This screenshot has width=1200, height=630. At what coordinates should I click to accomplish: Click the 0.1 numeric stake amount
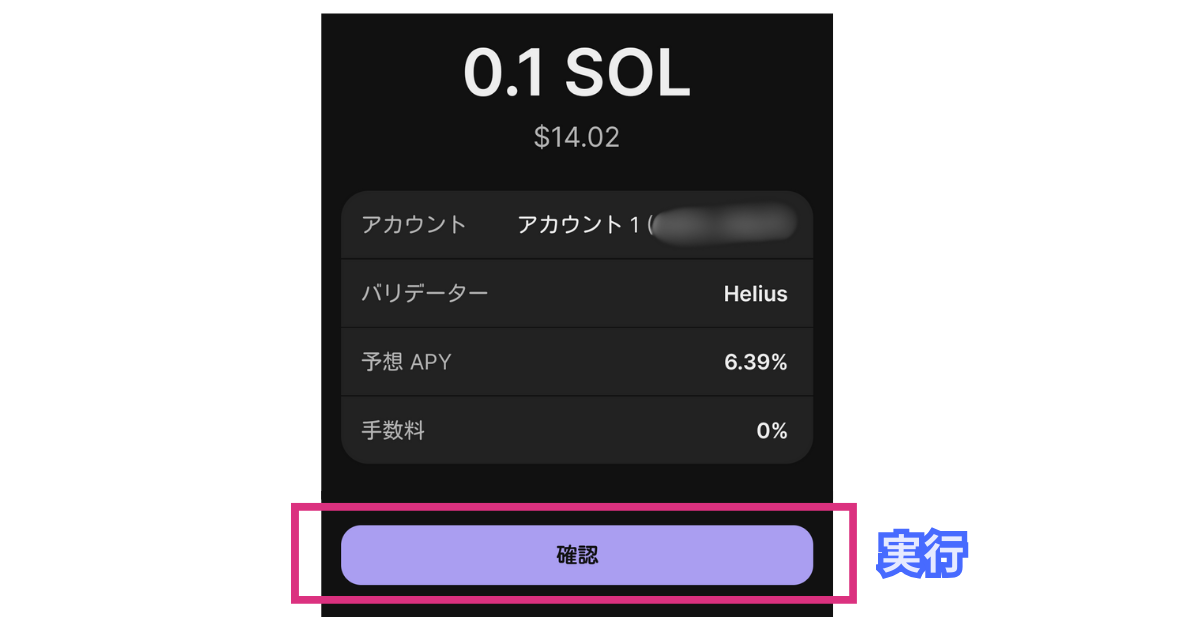[504, 74]
